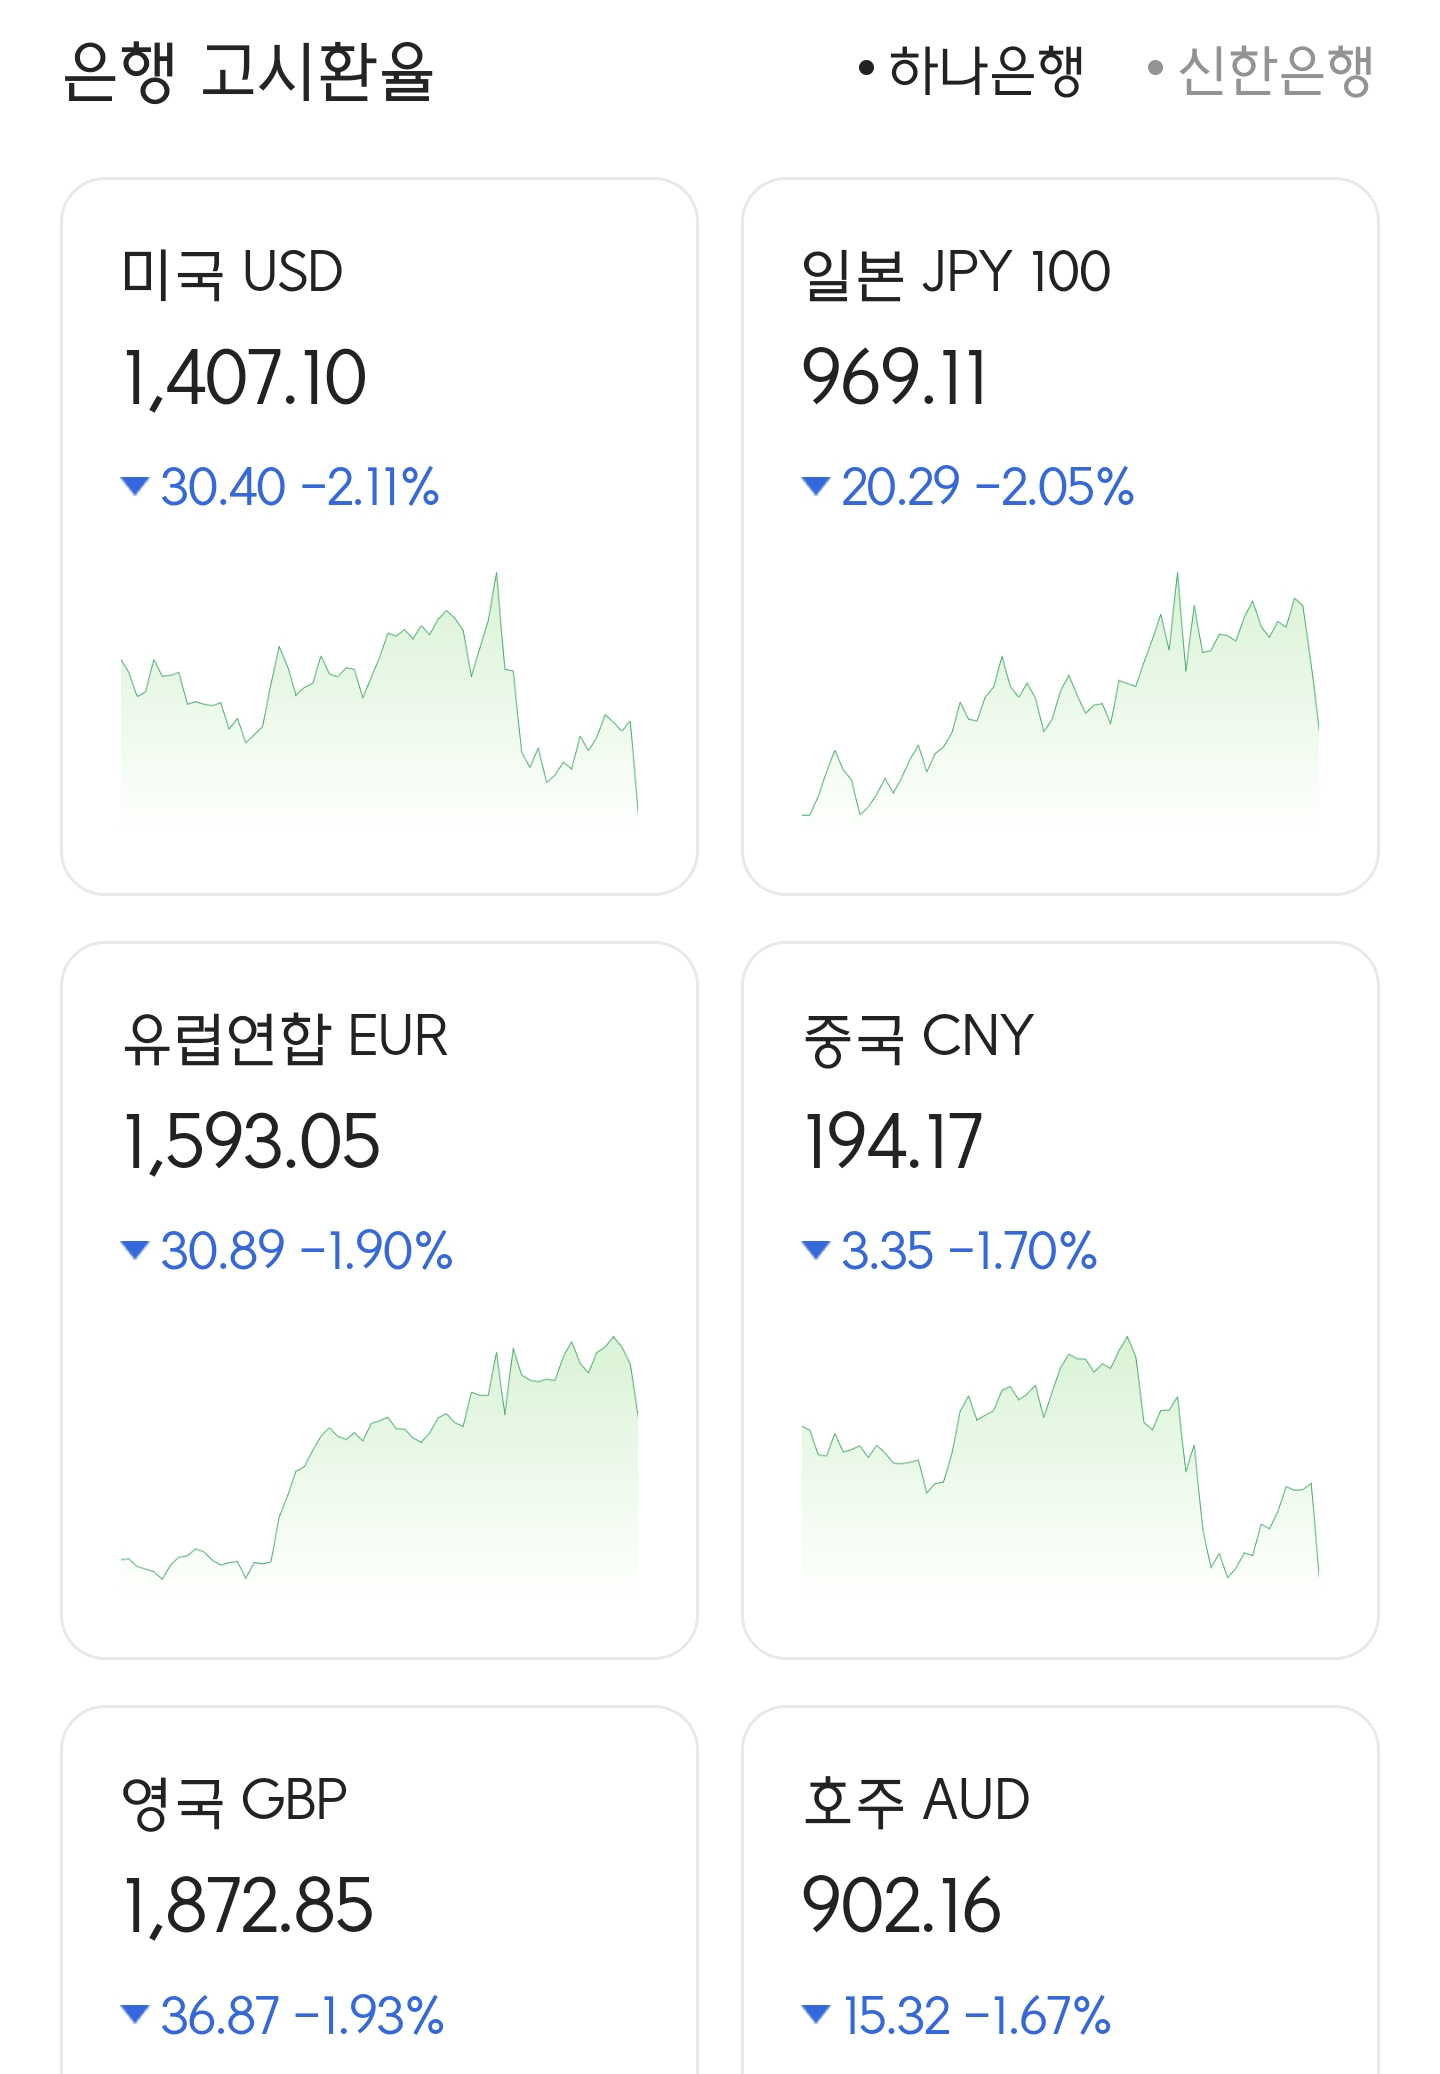The image size is (1440, 2074).
Task: Click the GBP down-arrow change indicator
Action: (134, 2014)
